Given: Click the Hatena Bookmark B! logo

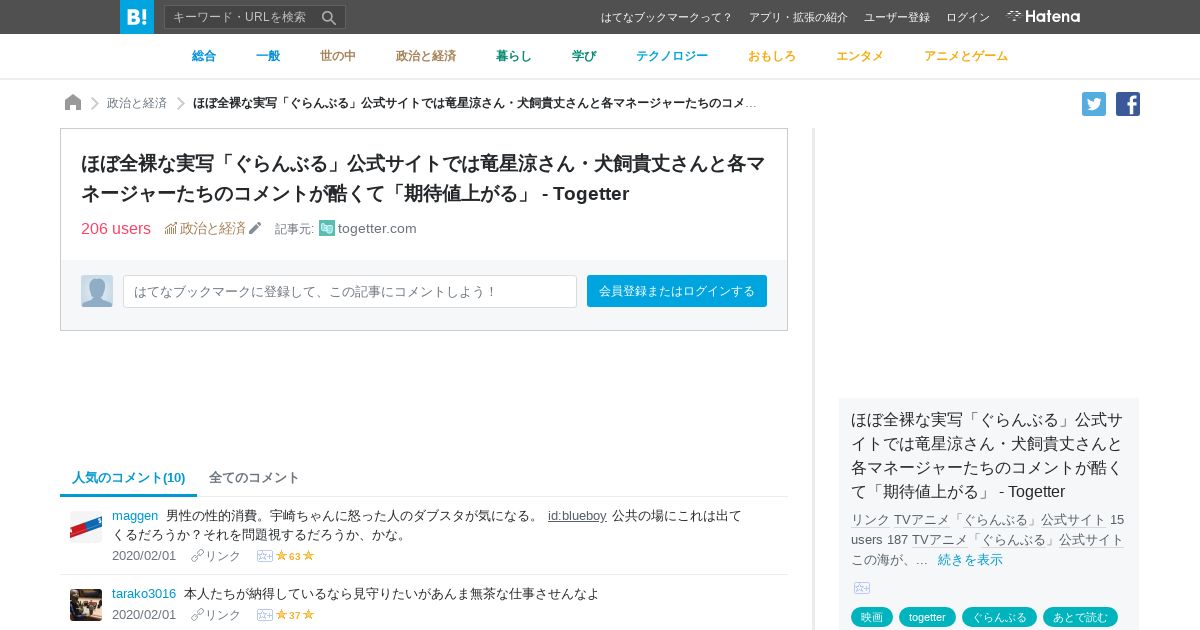Looking at the screenshot, I should tap(137, 17).
